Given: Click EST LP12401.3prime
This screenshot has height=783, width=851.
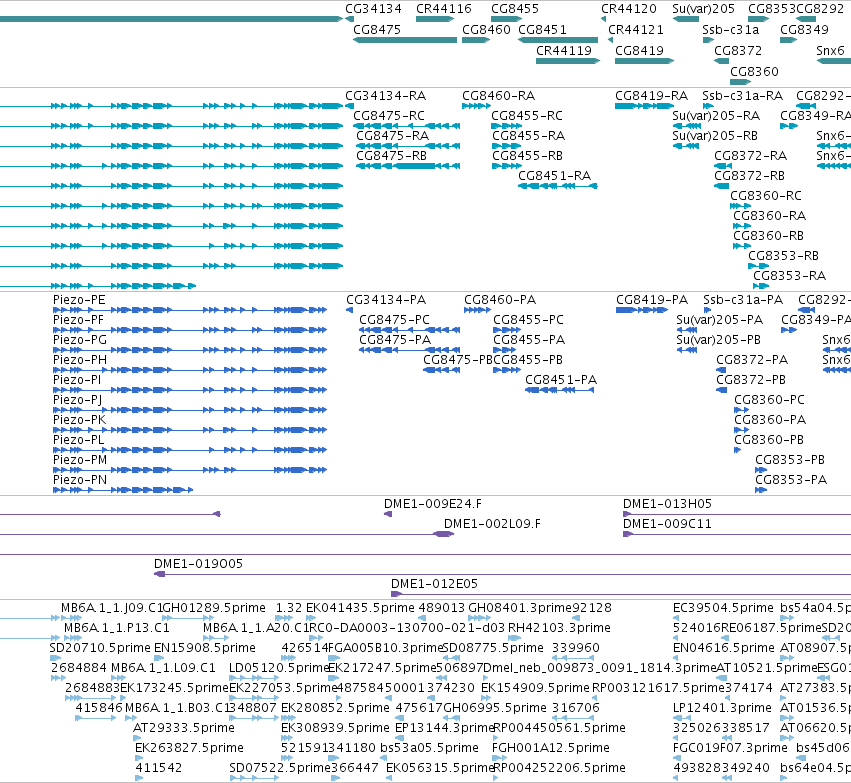Looking at the screenshot, I should point(722,708).
